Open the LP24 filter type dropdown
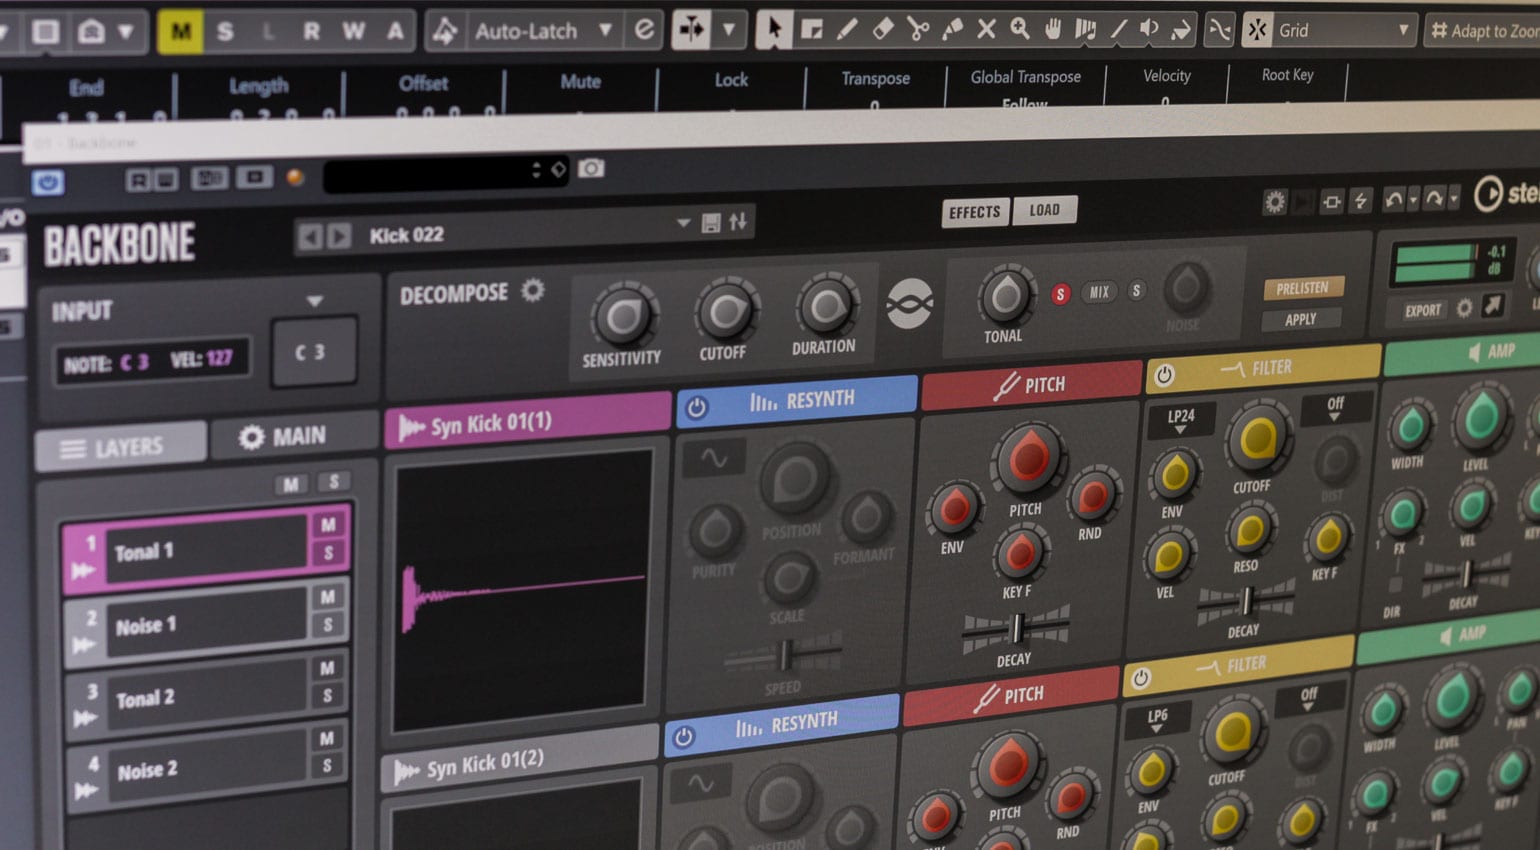 (1180, 421)
